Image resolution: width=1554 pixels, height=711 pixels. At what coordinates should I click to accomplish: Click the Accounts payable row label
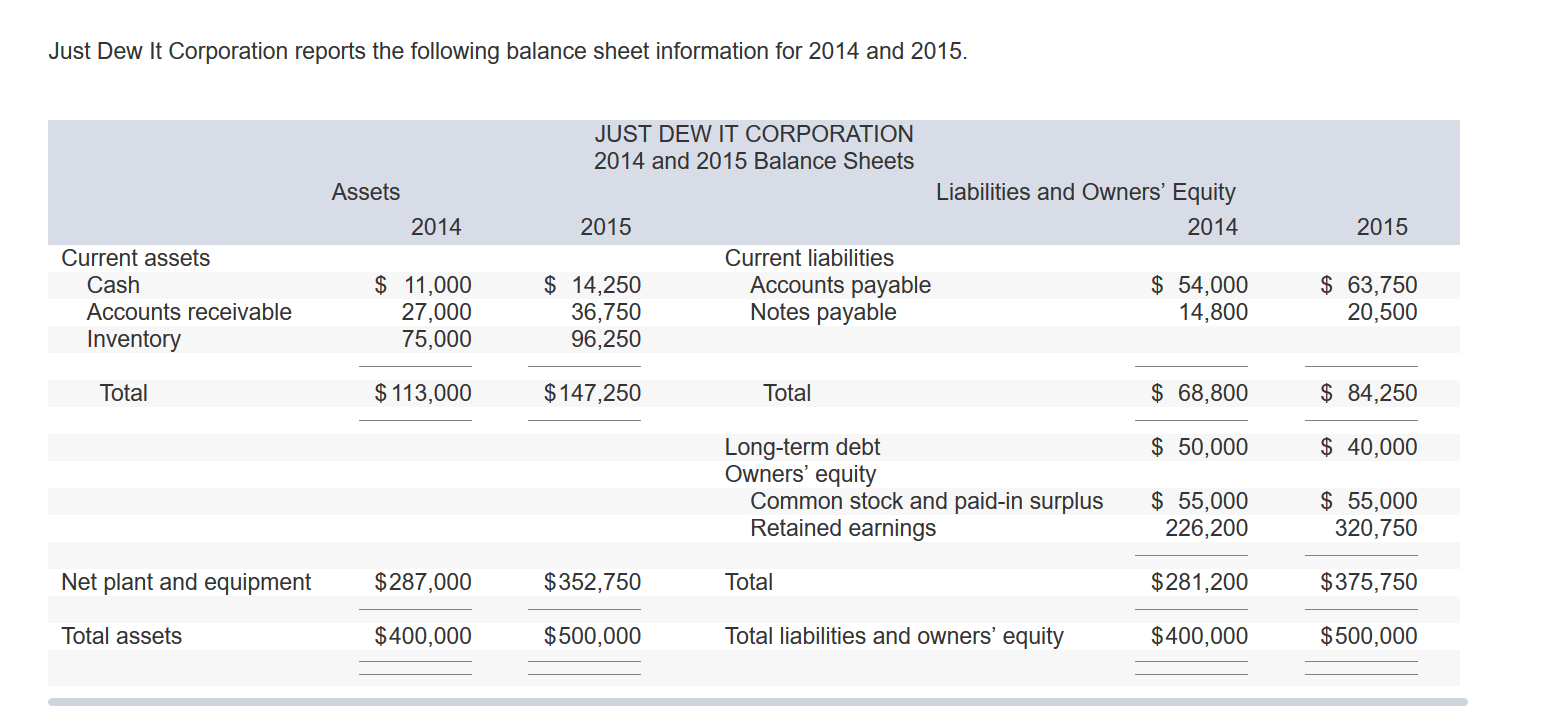pyautogui.click(x=840, y=285)
